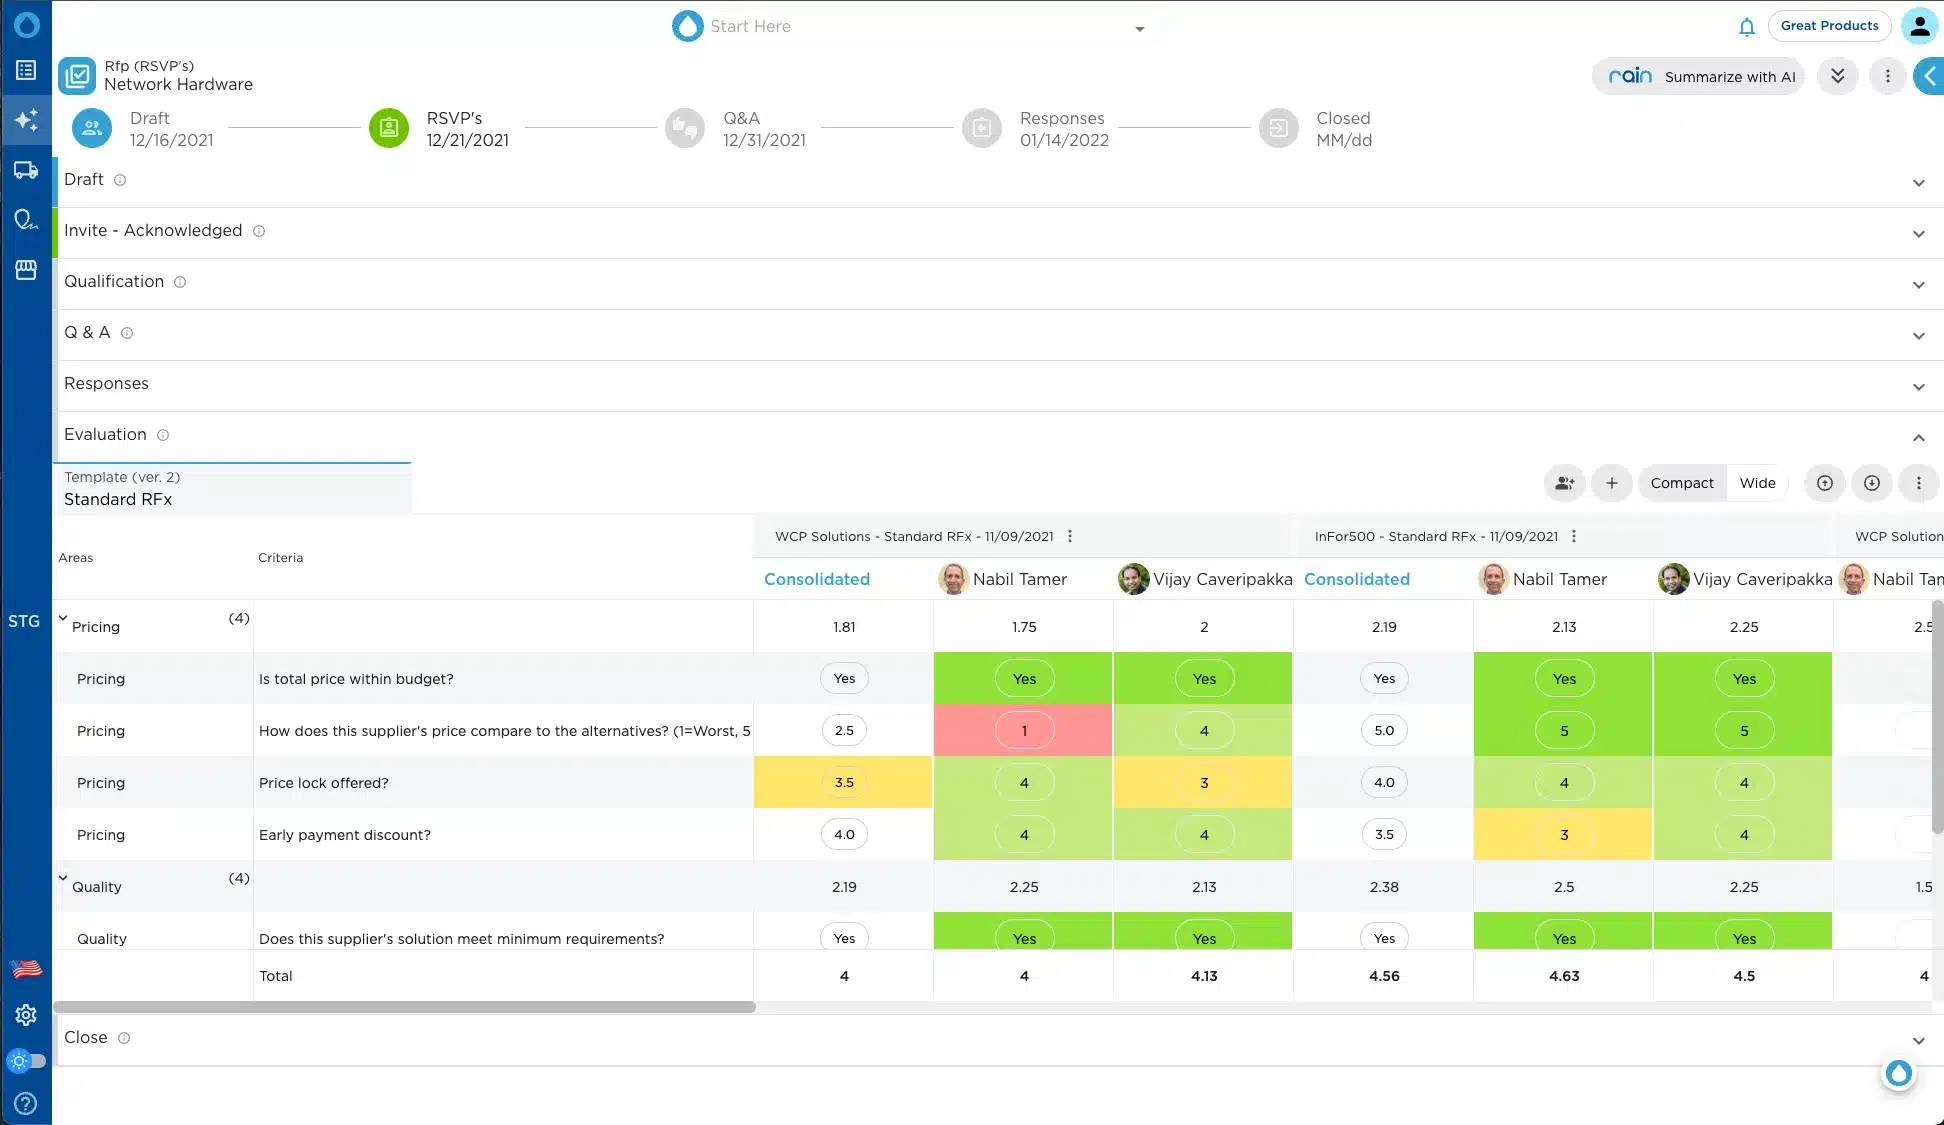Expand the Qualification section
The image size is (1944, 1125).
(1918, 285)
